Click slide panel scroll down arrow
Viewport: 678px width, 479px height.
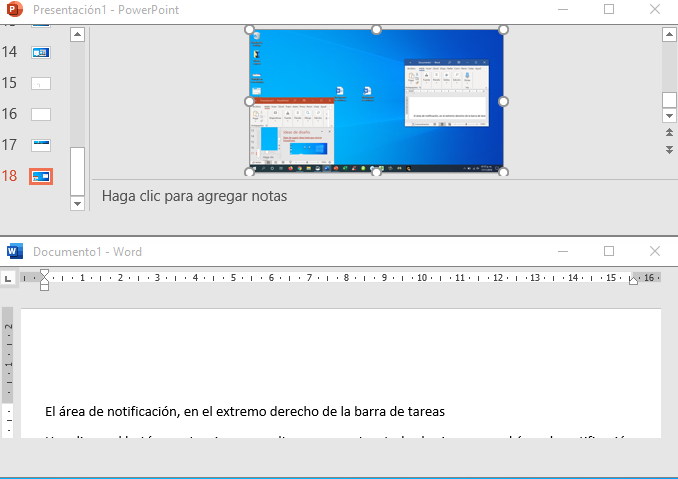(x=77, y=203)
